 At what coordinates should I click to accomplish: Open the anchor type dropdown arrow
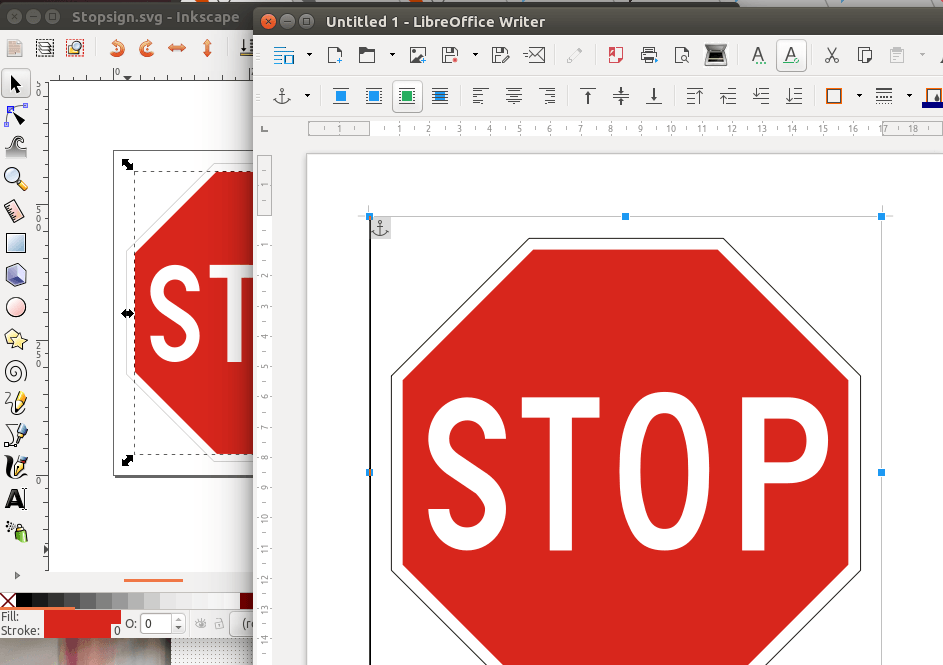pyautogui.click(x=307, y=97)
